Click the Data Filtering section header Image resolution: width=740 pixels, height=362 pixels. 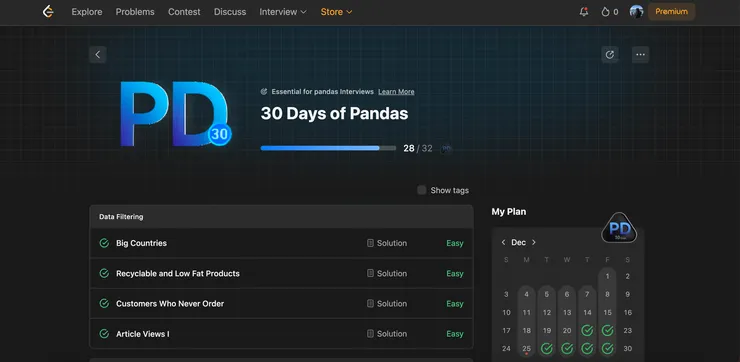click(x=281, y=217)
